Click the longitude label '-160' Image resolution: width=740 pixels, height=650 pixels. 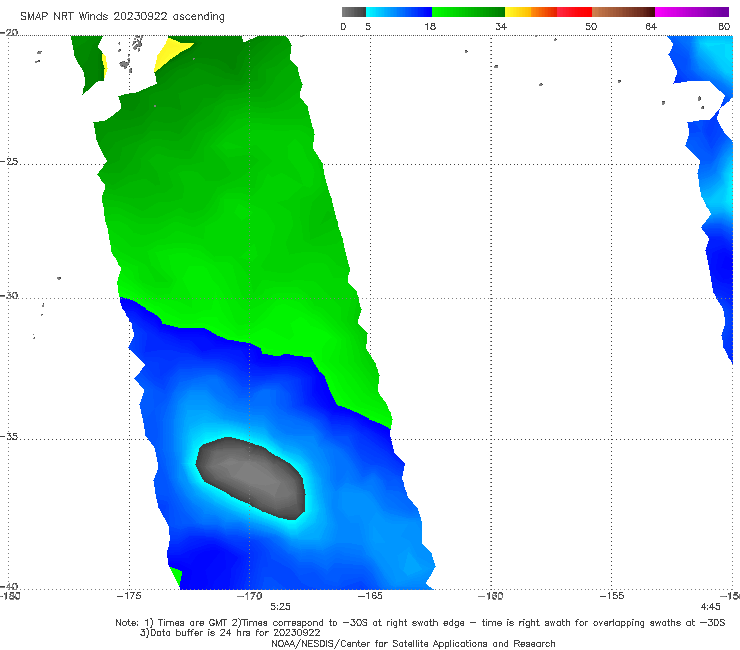pyautogui.click(x=491, y=596)
